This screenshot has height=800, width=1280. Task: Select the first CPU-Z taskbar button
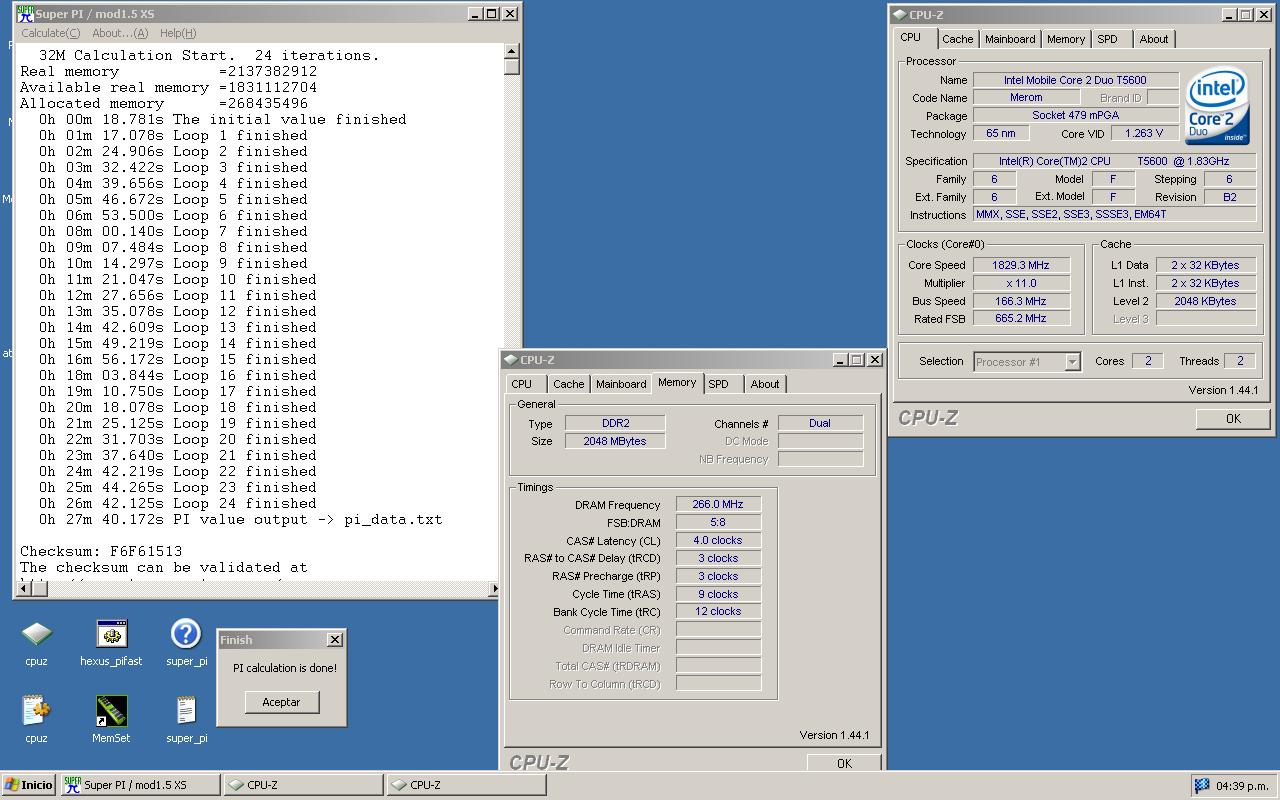303,785
